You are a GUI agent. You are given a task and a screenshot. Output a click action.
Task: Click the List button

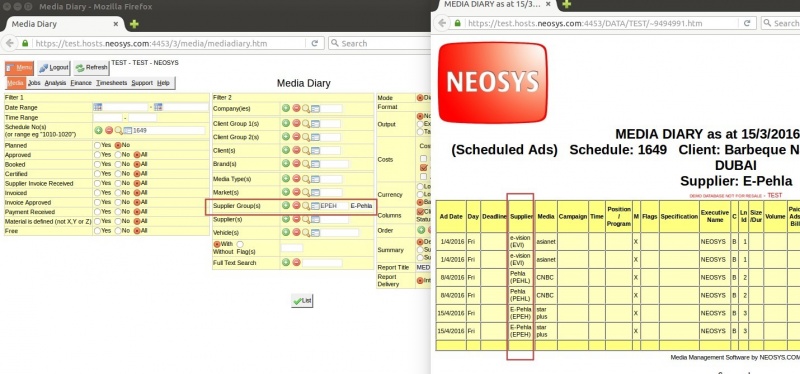(302, 301)
